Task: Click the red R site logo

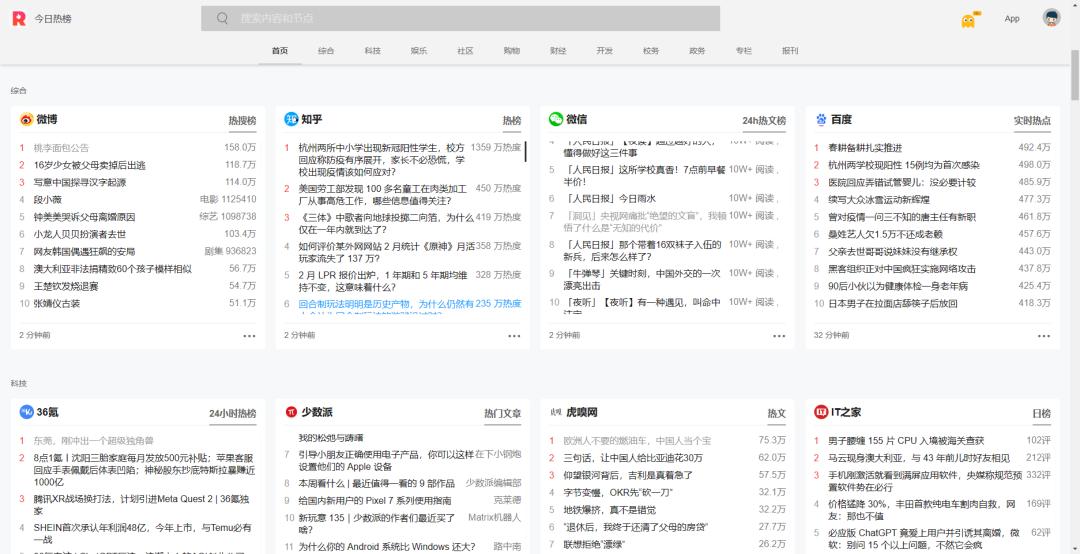Action: click(x=19, y=19)
